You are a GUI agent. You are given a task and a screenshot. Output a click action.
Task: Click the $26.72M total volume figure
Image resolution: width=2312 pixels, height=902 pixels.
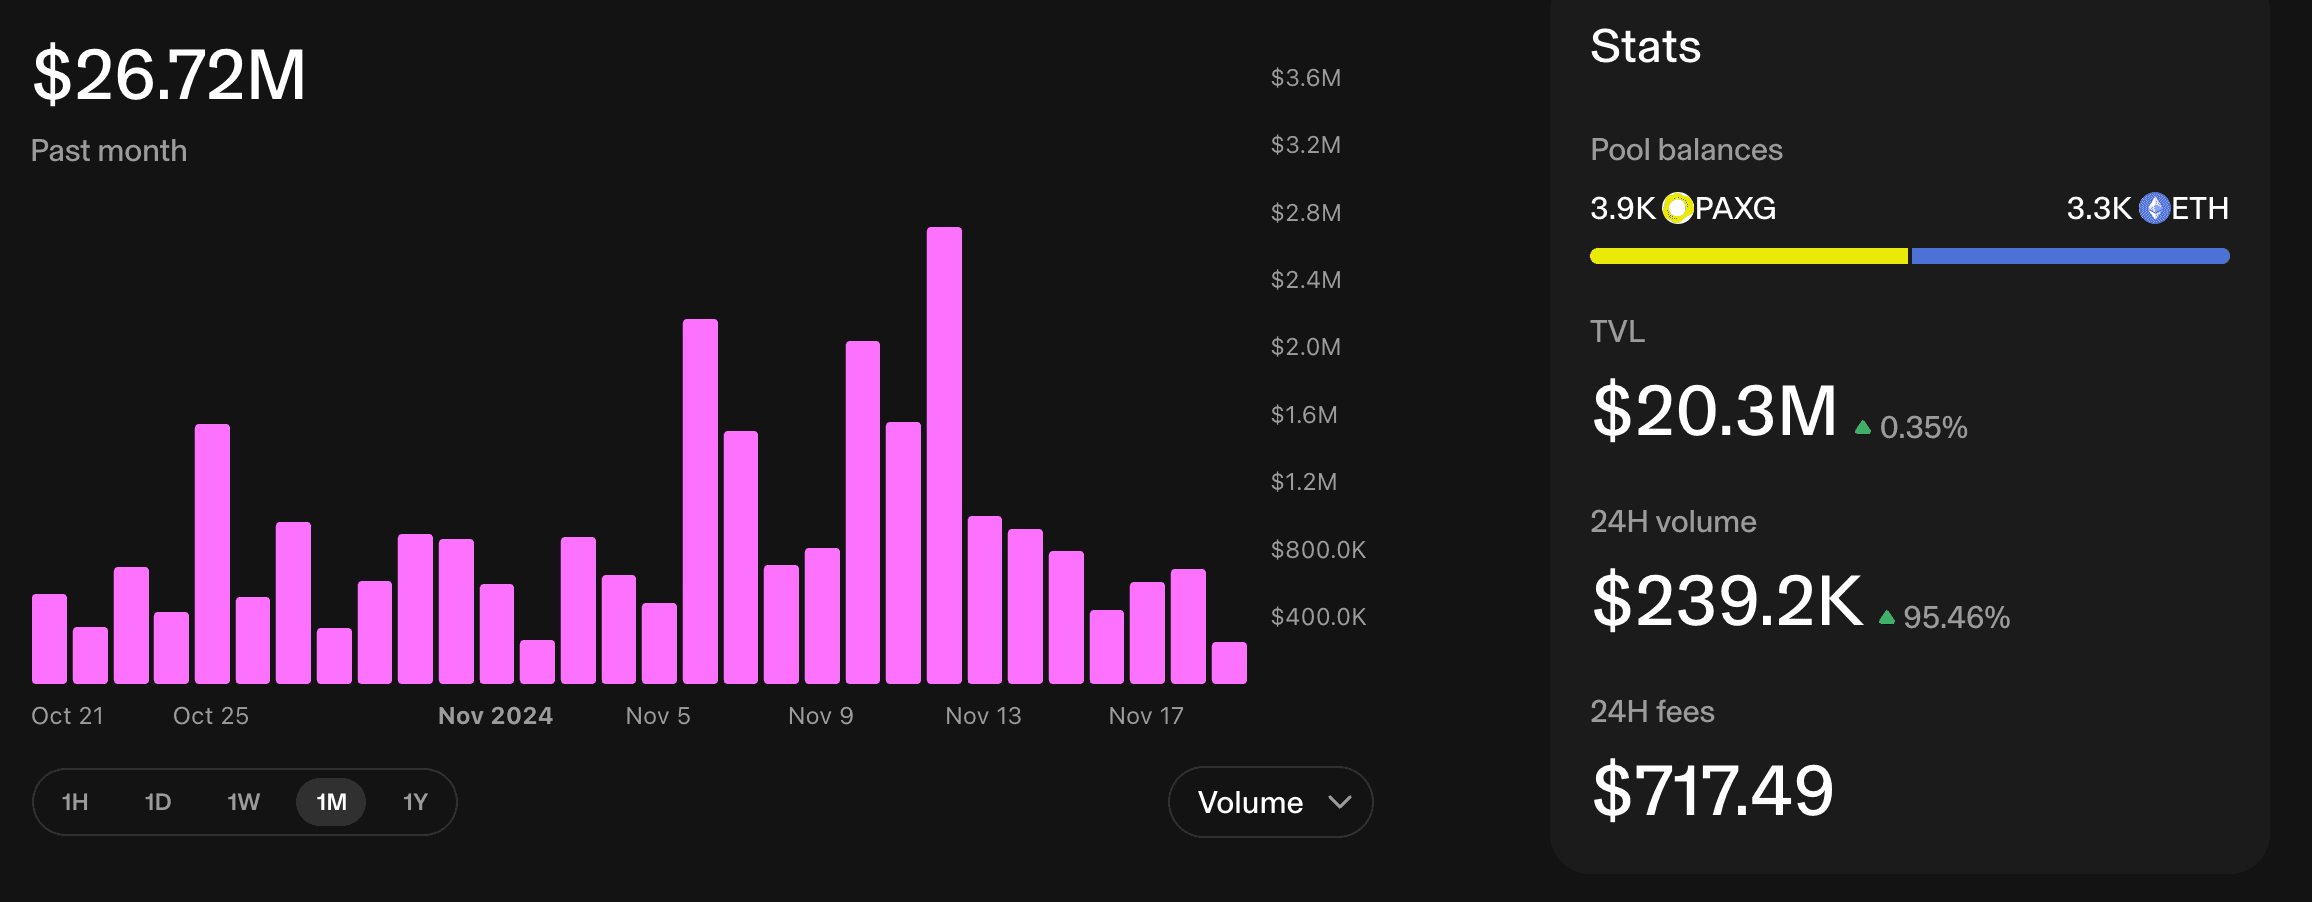169,75
